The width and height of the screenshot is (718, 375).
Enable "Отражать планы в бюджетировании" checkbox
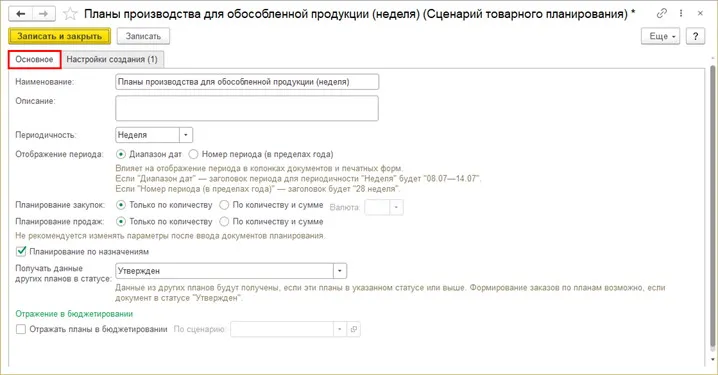click(21, 329)
